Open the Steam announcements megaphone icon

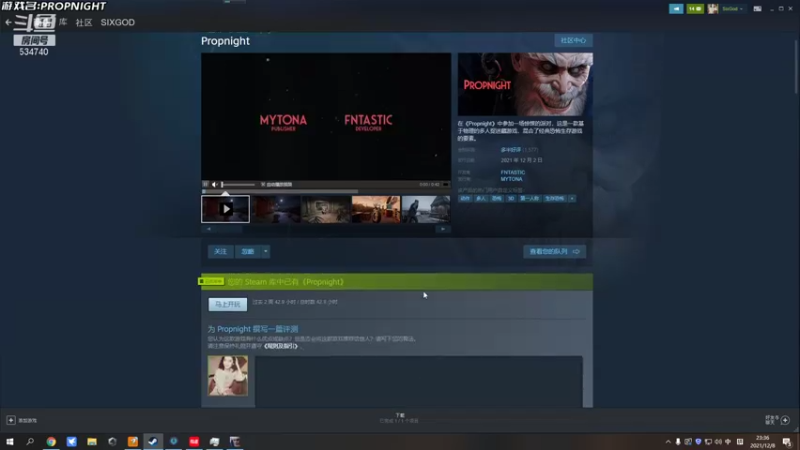point(676,9)
